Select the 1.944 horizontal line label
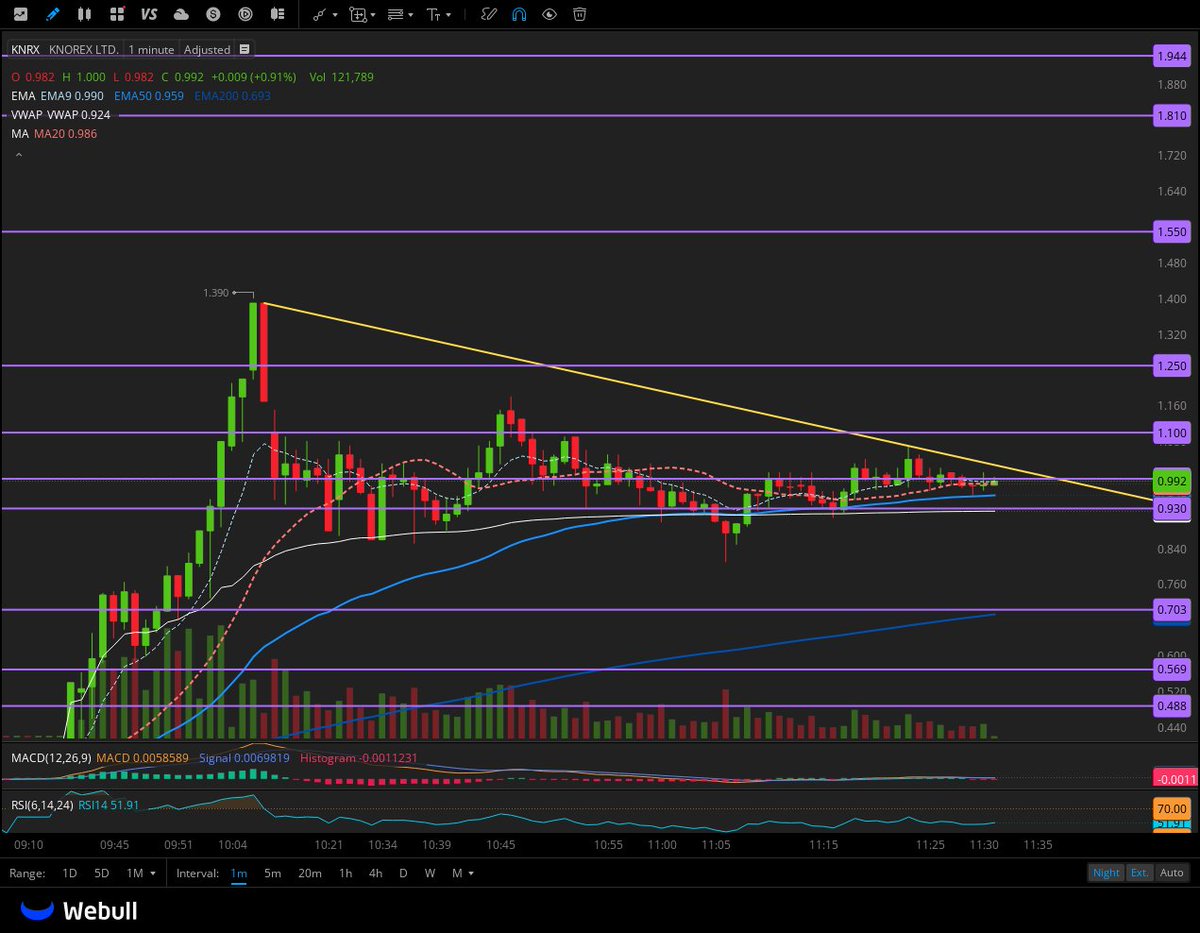Viewport: 1200px width, 933px height. click(1171, 56)
